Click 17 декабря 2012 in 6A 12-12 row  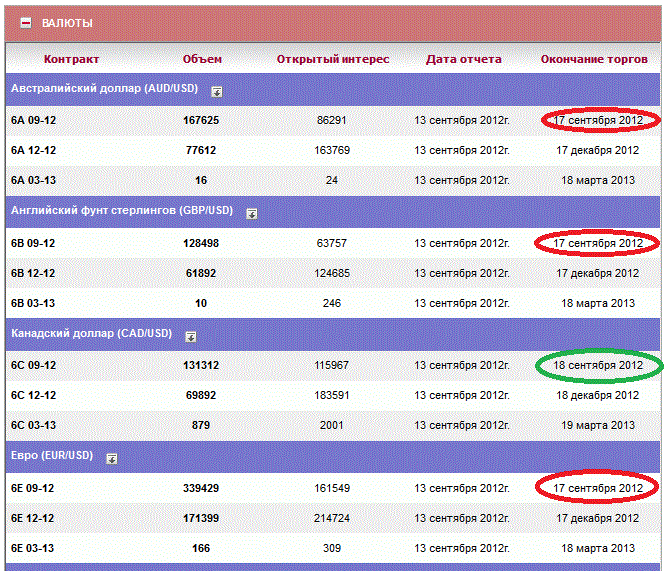click(x=598, y=150)
